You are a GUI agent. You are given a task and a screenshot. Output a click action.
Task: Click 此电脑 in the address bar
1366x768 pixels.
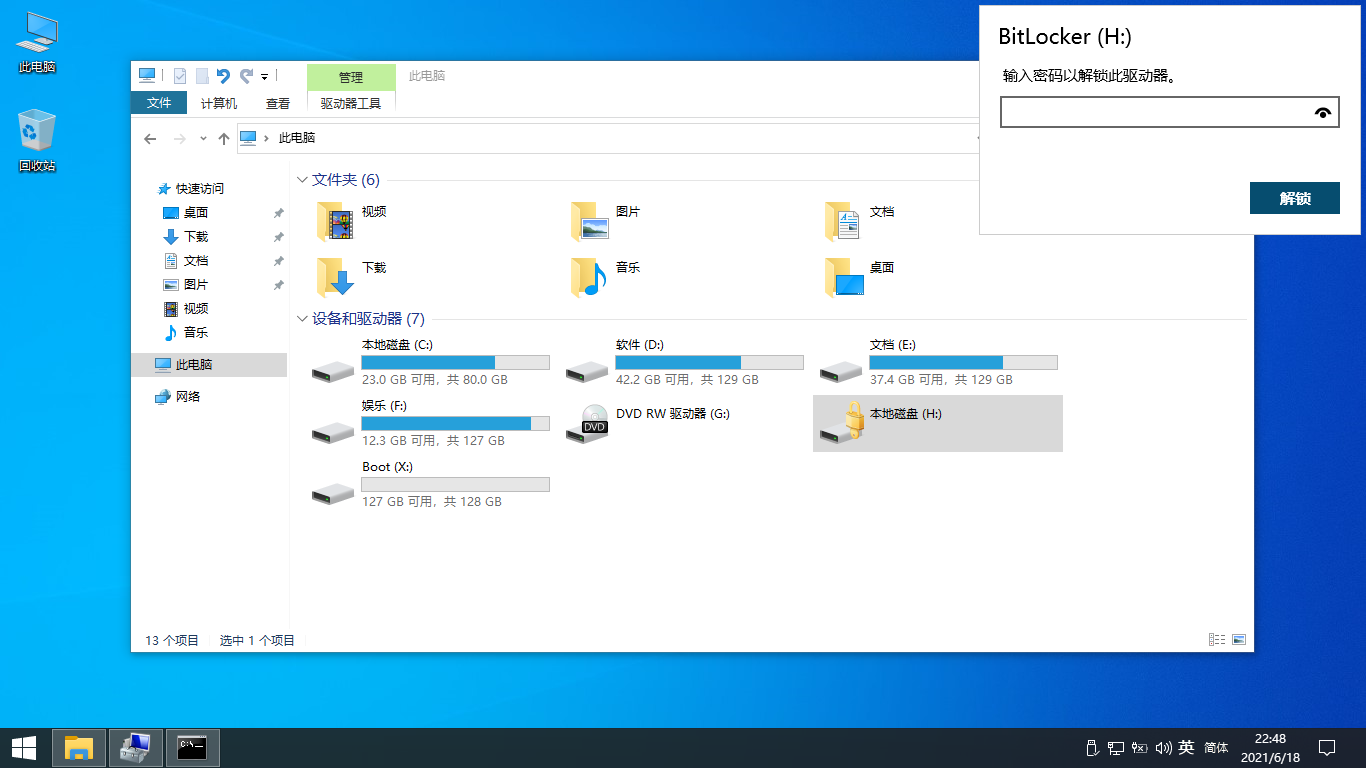coord(297,138)
